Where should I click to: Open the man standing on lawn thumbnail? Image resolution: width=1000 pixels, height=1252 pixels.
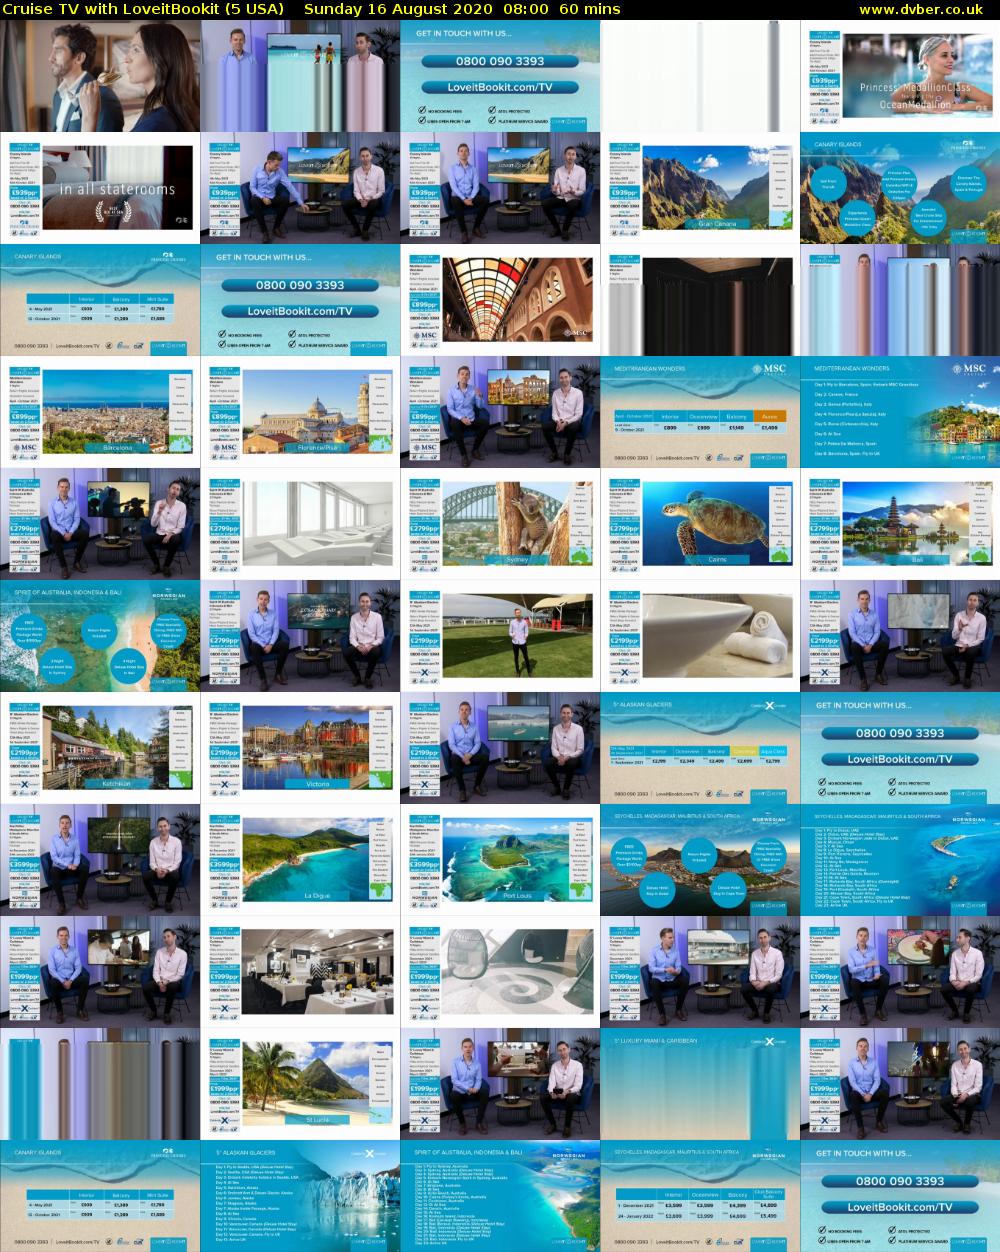pyautogui.click(x=500, y=636)
